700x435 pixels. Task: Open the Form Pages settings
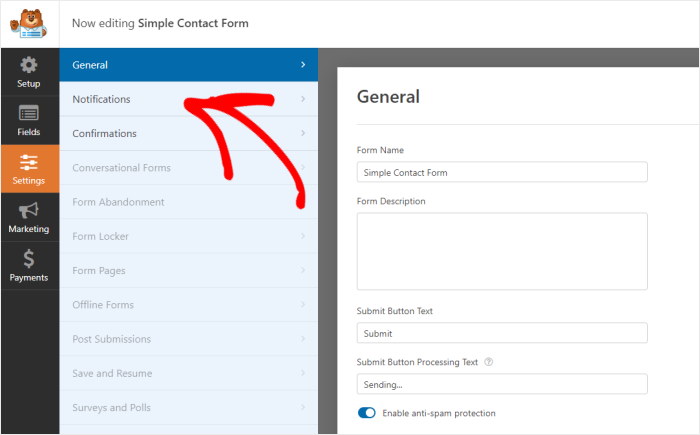[188, 270]
